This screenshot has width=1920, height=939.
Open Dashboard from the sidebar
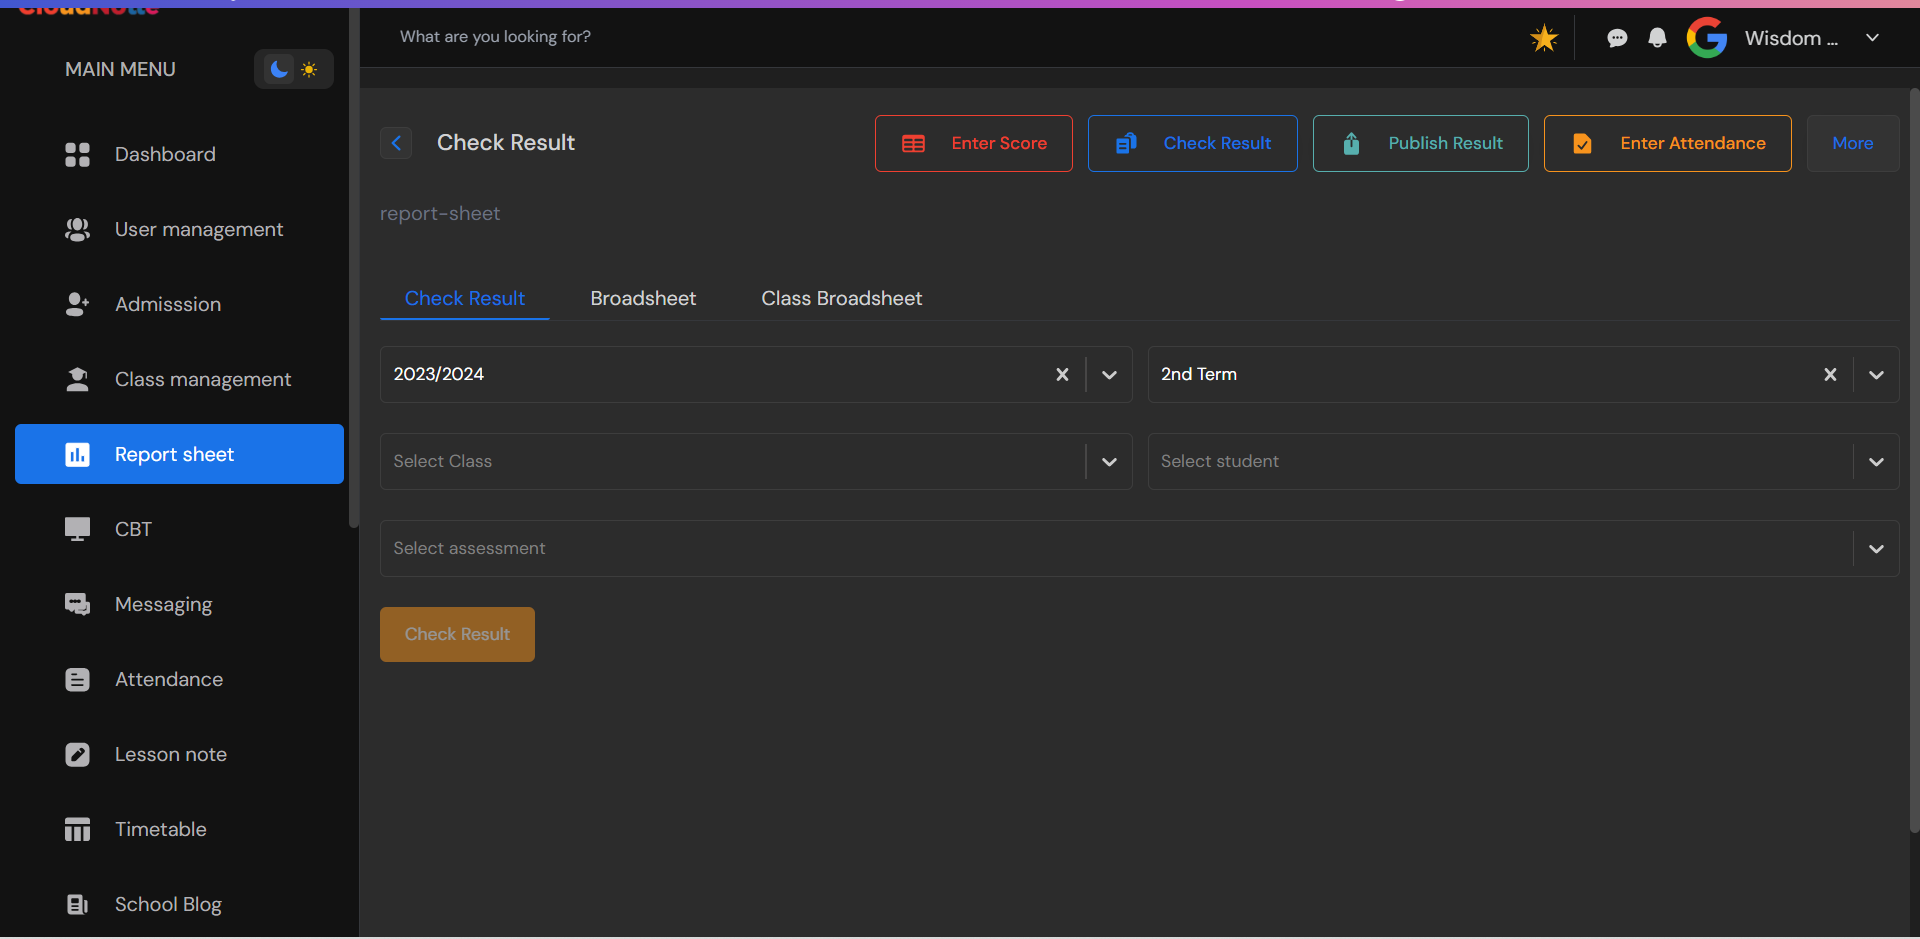(165, 154)
